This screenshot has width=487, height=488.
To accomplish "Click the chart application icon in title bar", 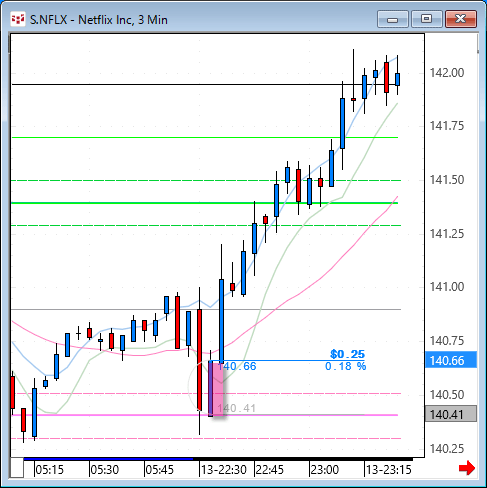I will tap(17, 19).
